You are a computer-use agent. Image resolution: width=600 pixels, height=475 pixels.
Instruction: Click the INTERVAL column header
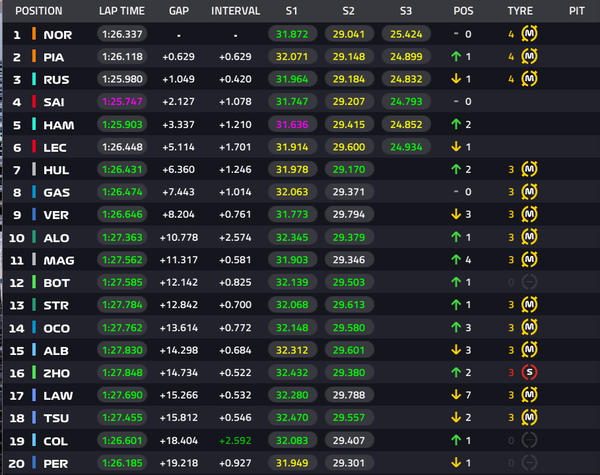pyautogui.click(x=235, y=11)
